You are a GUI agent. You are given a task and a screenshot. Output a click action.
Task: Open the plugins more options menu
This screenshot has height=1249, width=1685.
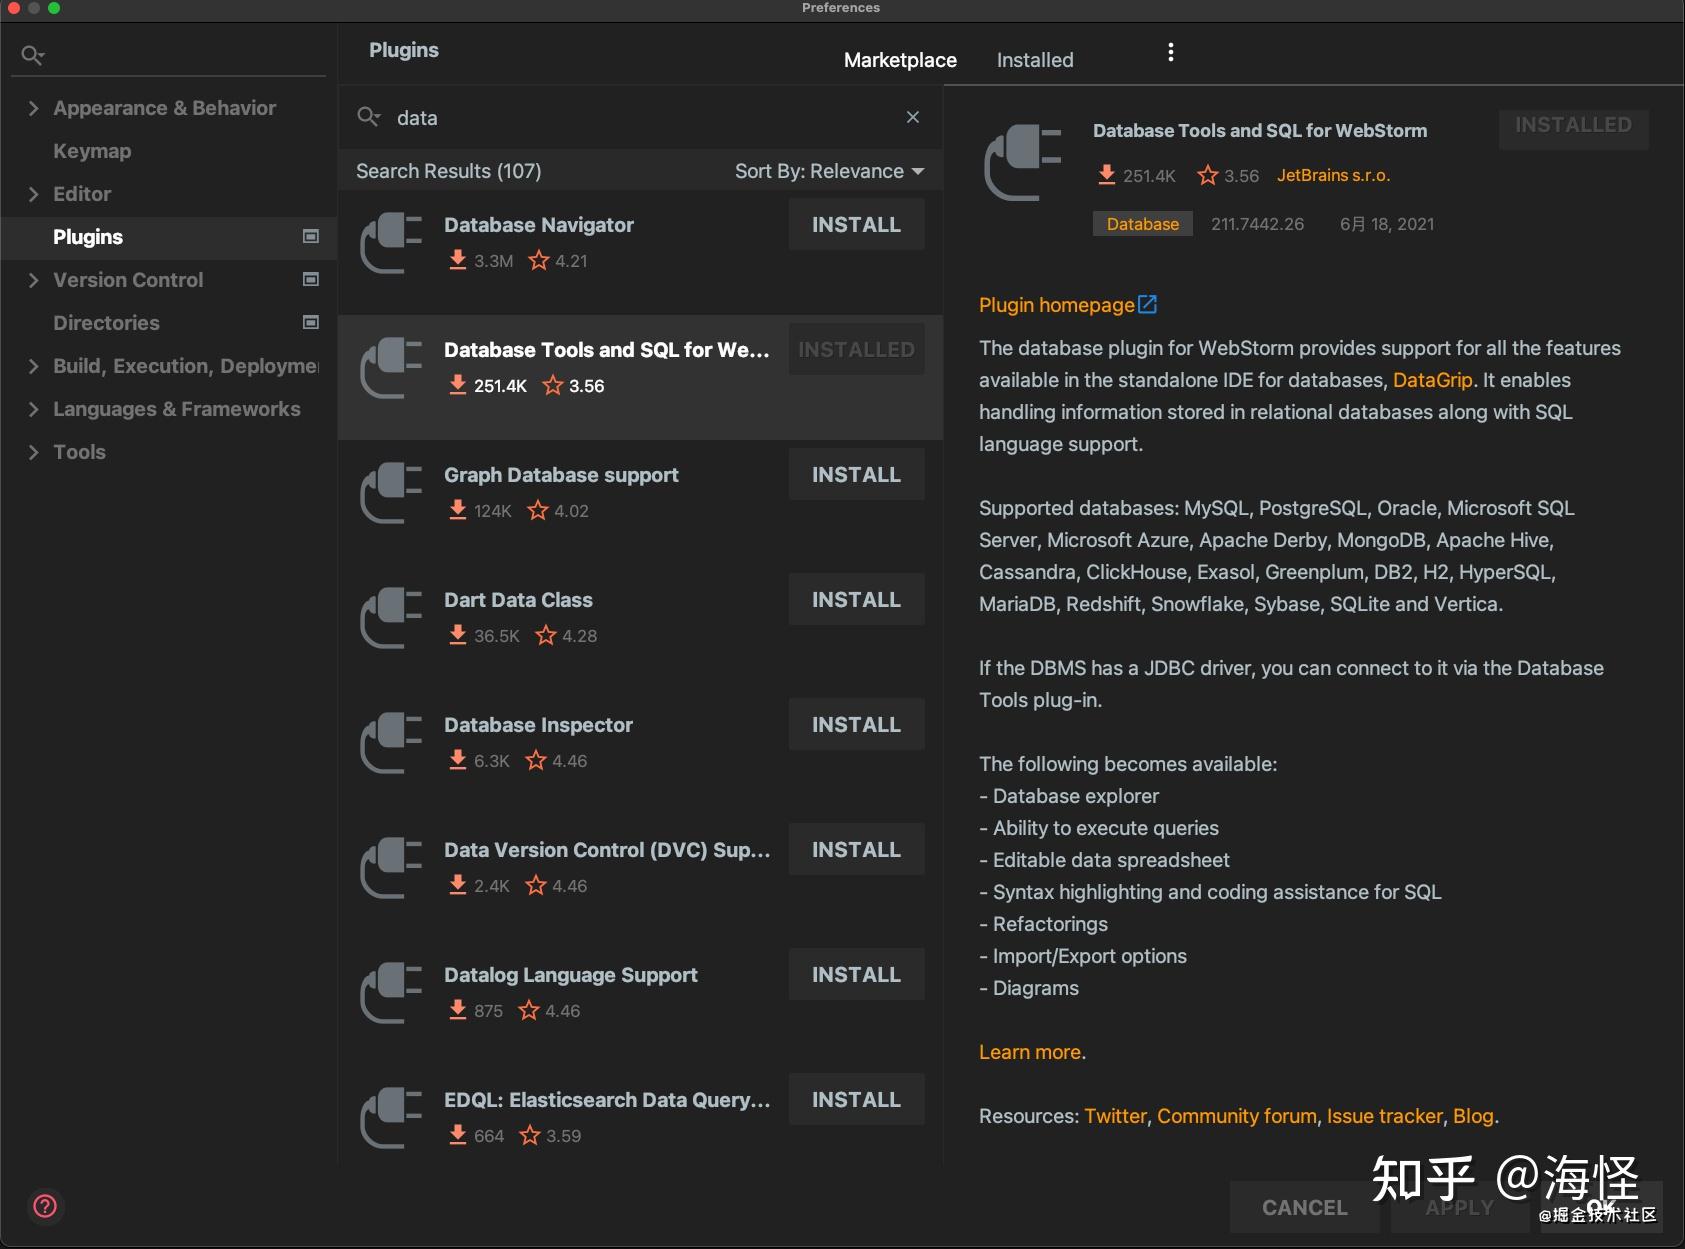[1170, 52]
